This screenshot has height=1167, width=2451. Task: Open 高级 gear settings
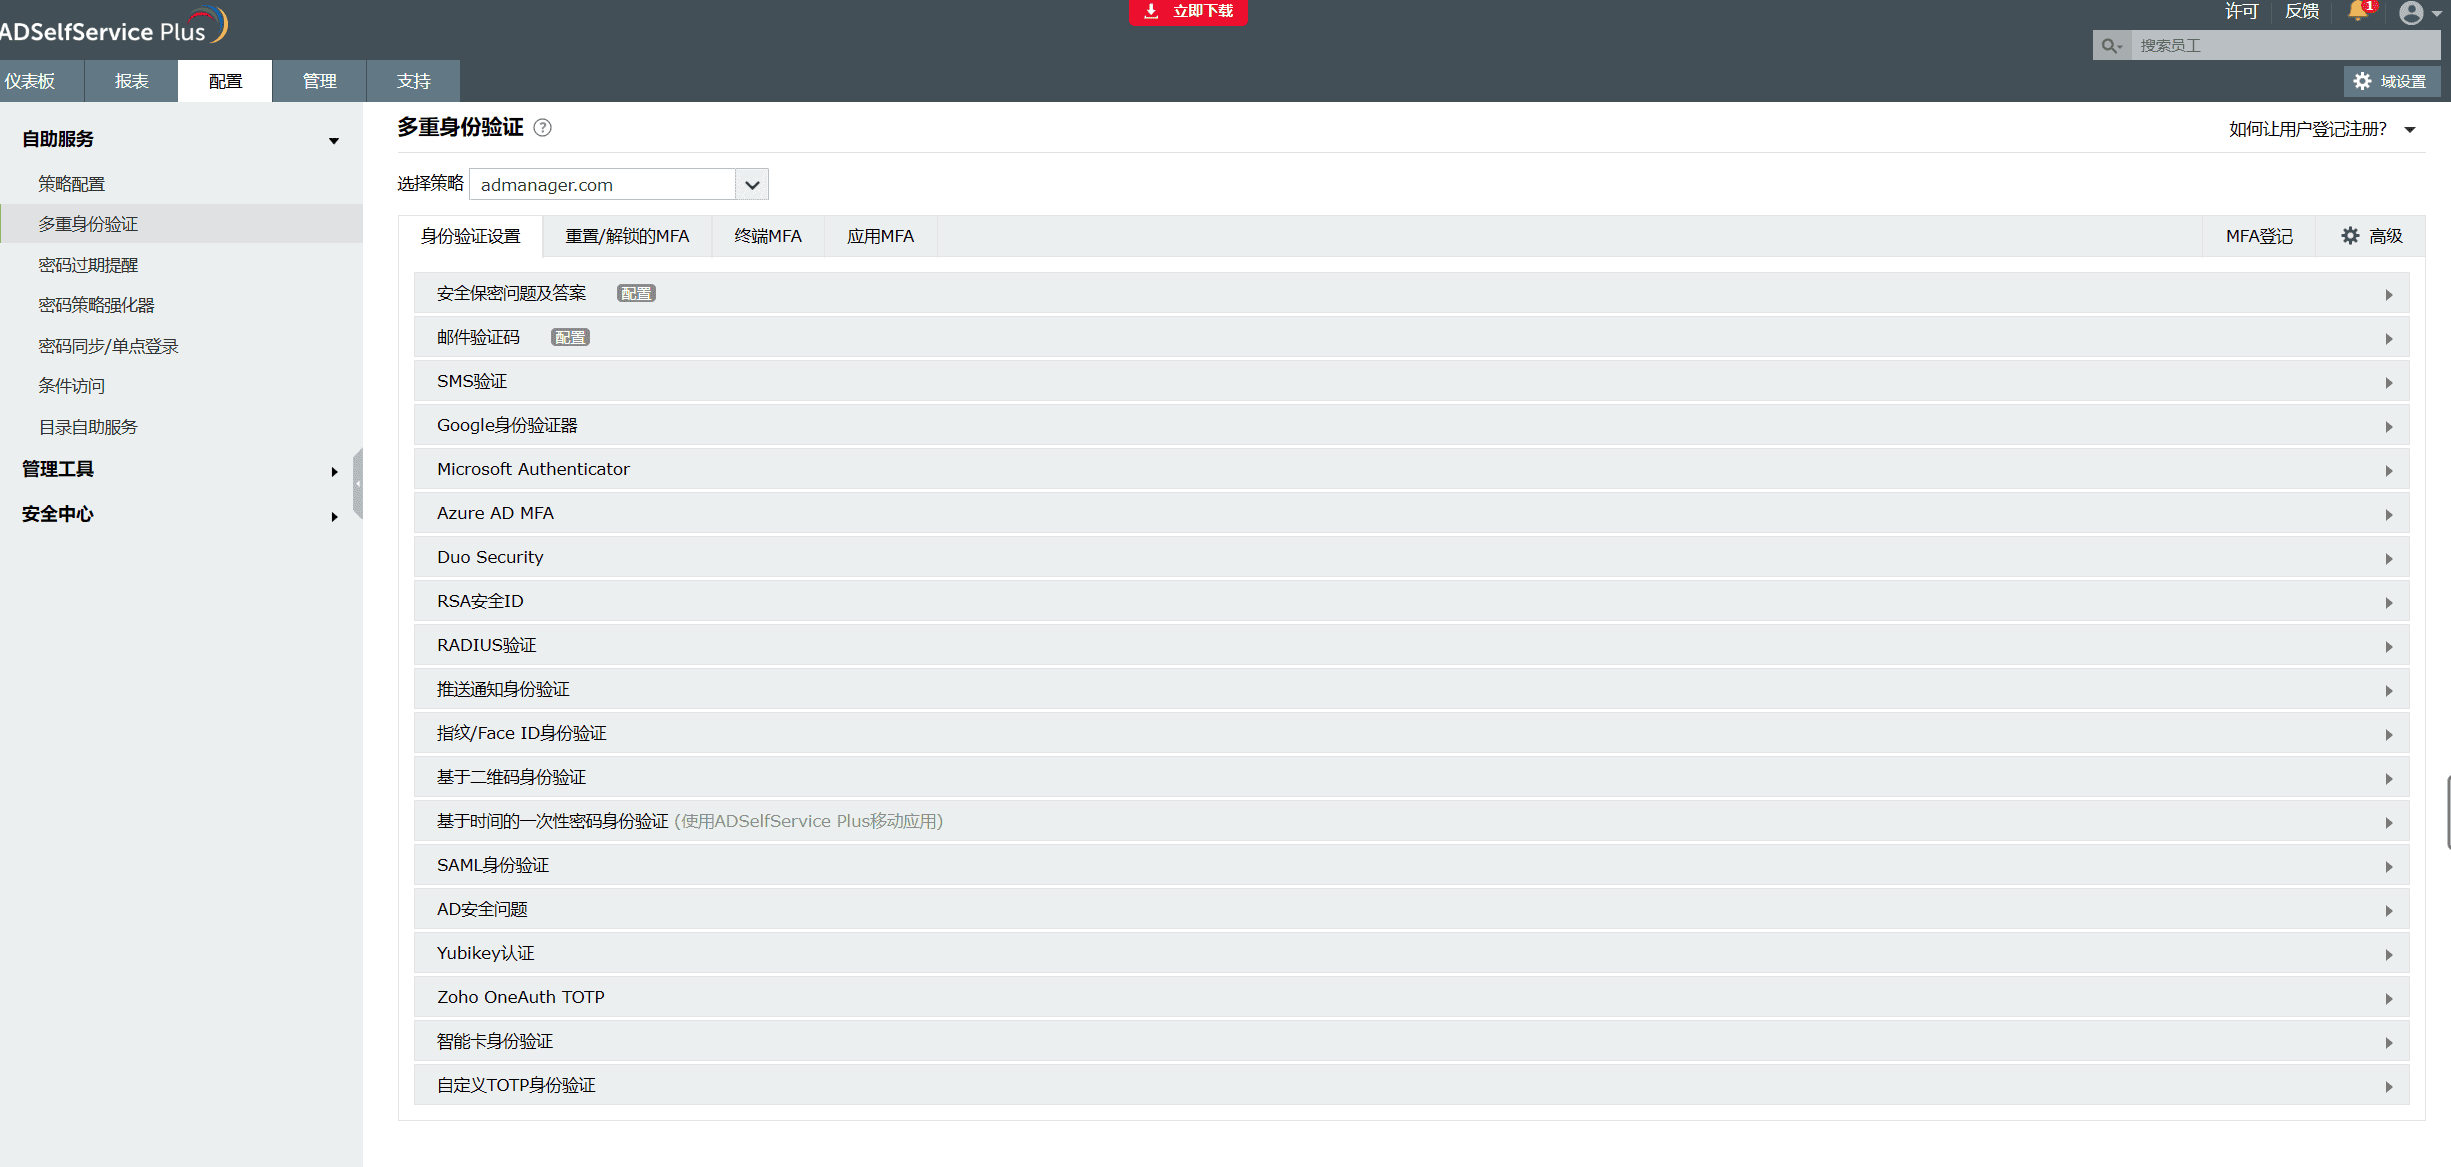[x=2371, y=236]
